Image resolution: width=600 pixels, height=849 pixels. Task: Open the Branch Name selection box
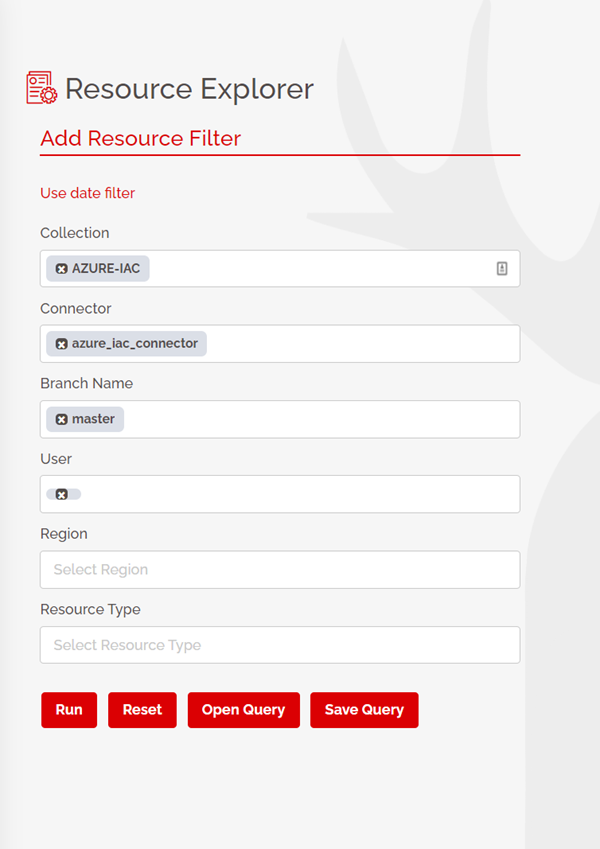click(x=320, y=419)
